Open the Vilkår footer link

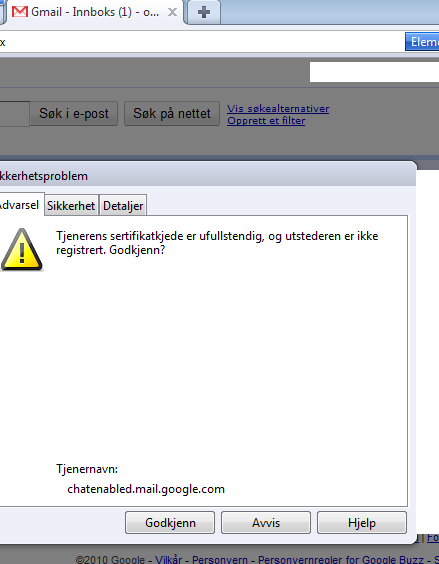click(x=168, y=559)
